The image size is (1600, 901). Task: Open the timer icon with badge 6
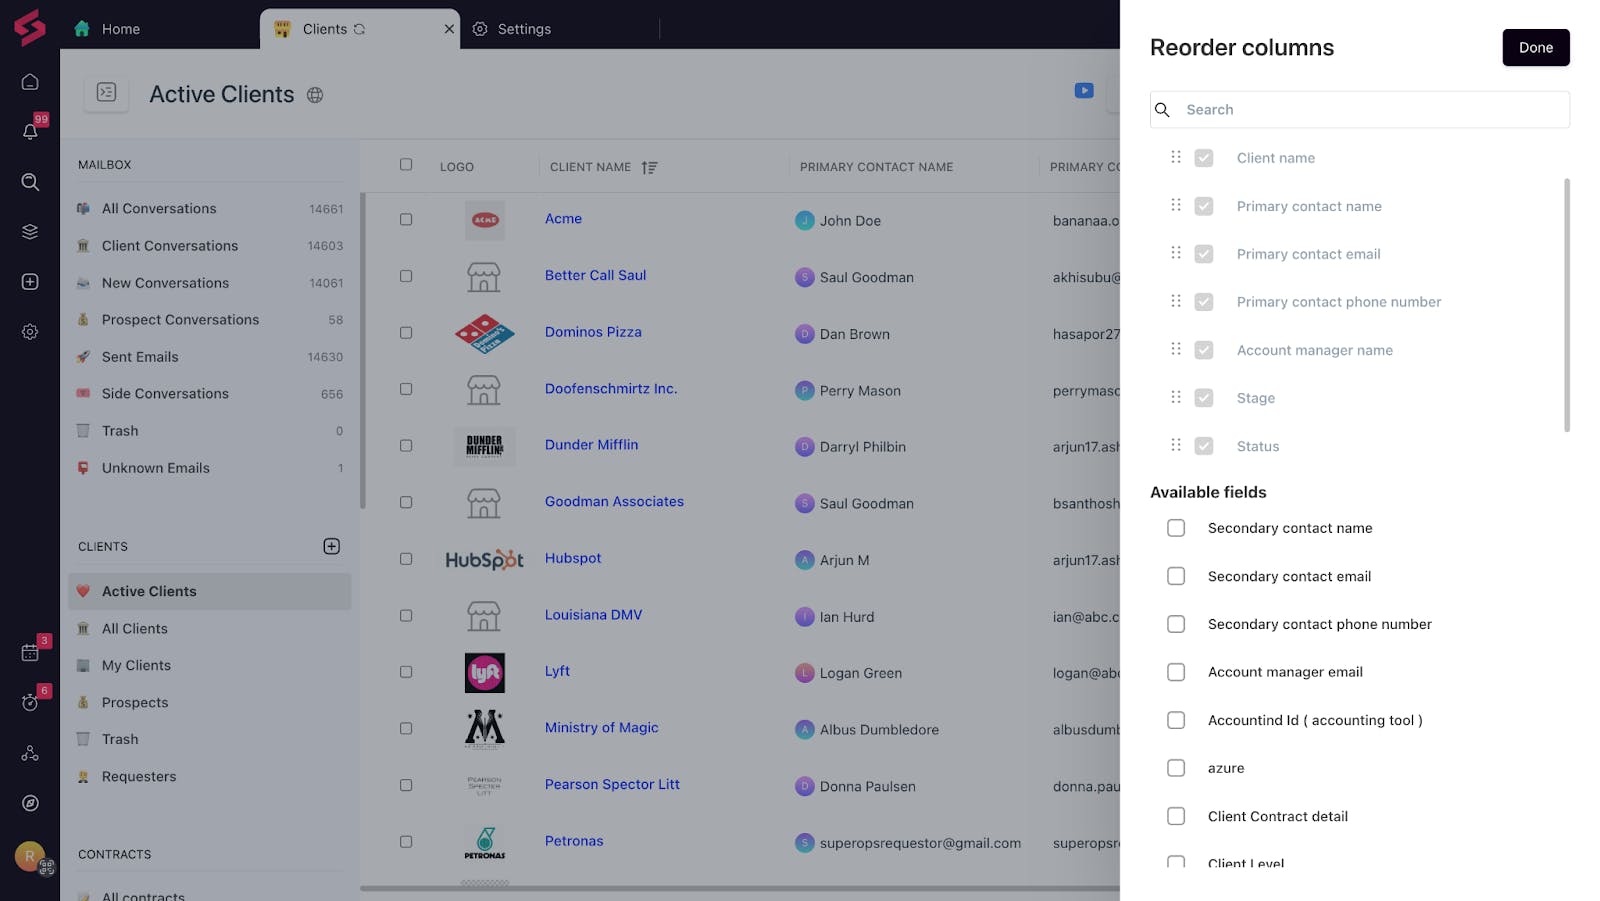(x=30, y=703)
